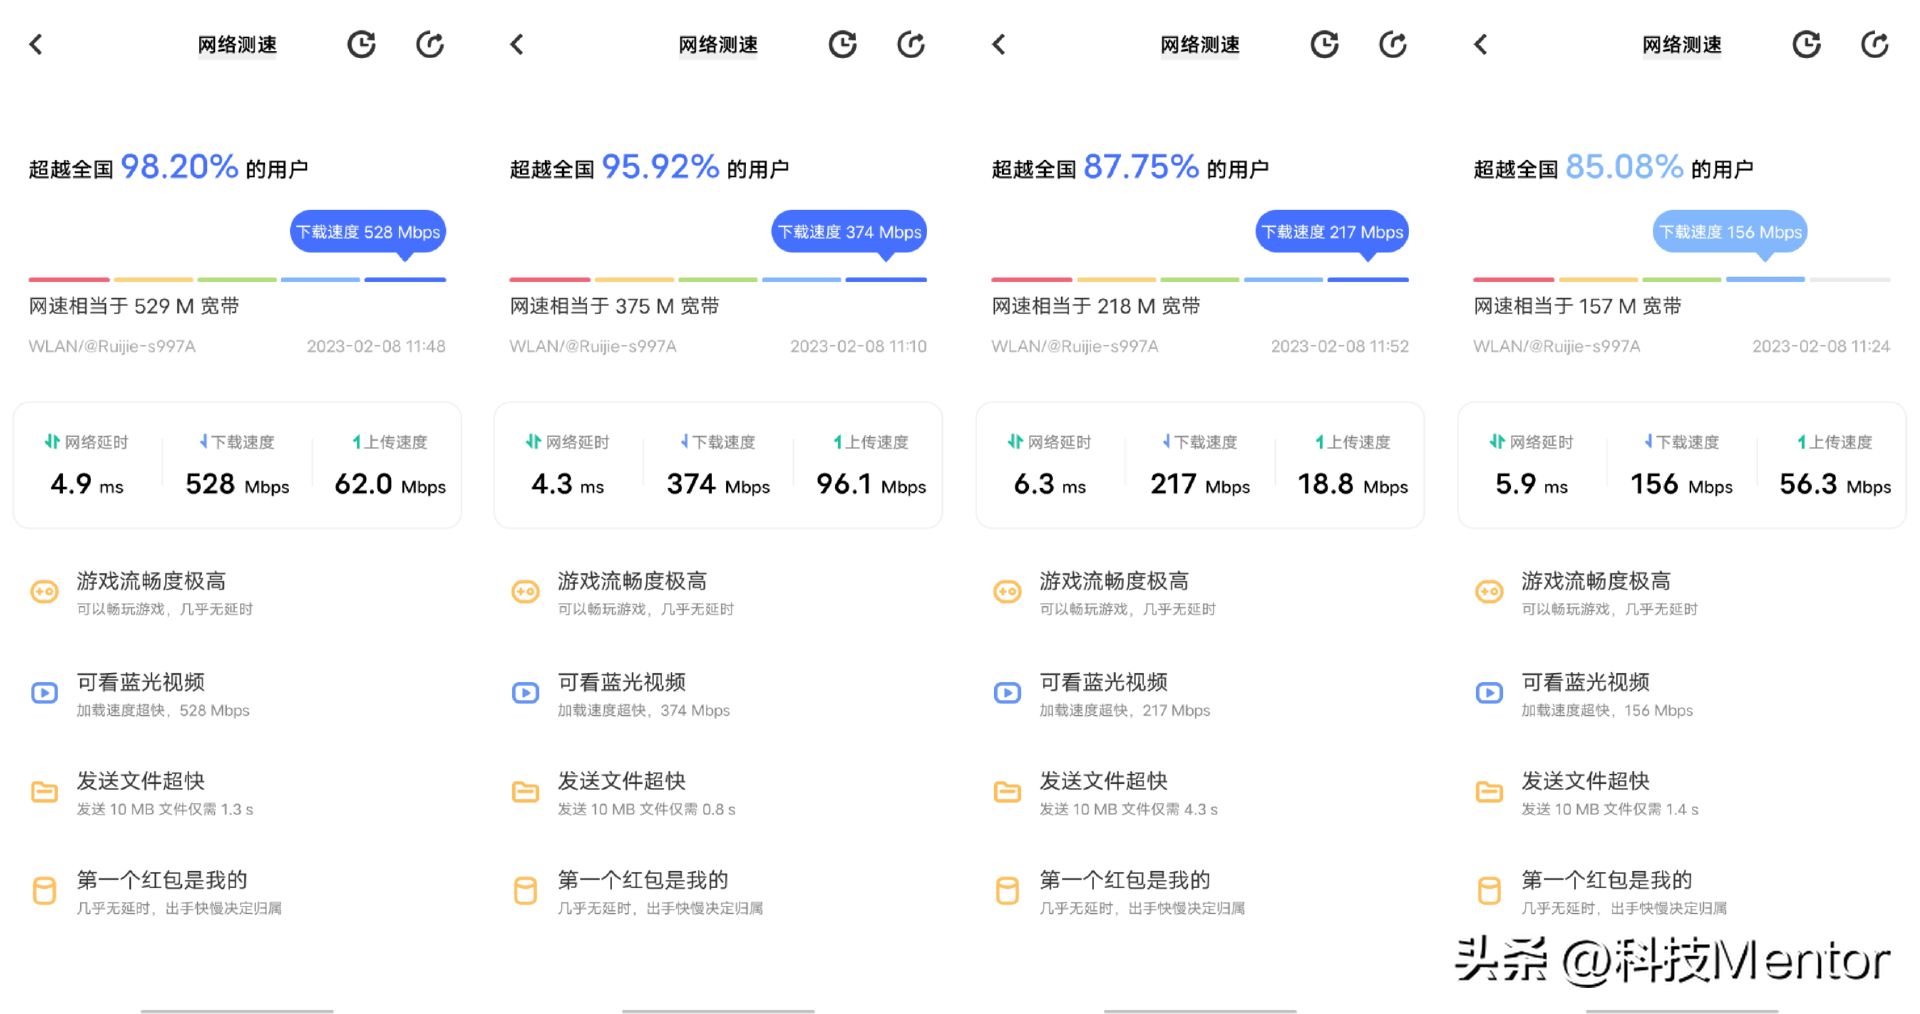Click the 95.92% percentage text
This screenshot has height=1014, width=1920.
coord(660,167)
